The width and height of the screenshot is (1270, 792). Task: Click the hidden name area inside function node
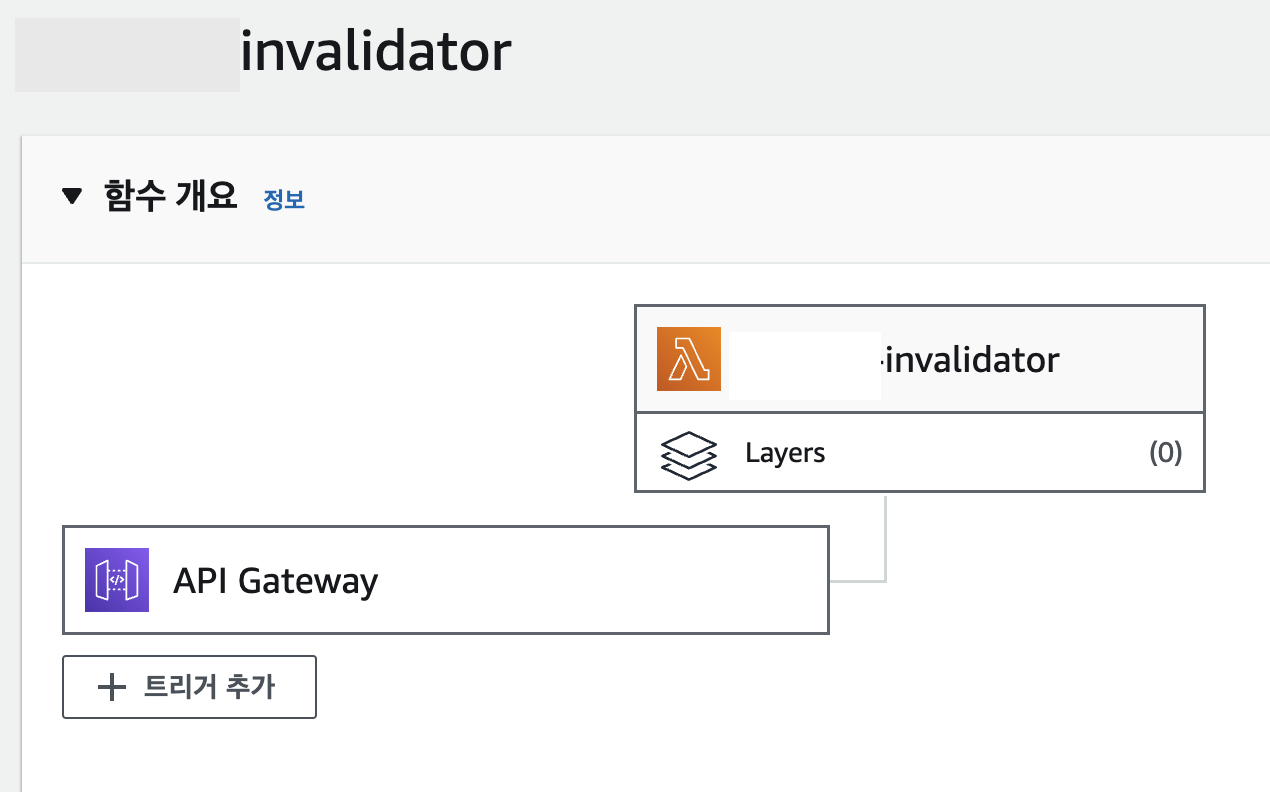[805, 365]
